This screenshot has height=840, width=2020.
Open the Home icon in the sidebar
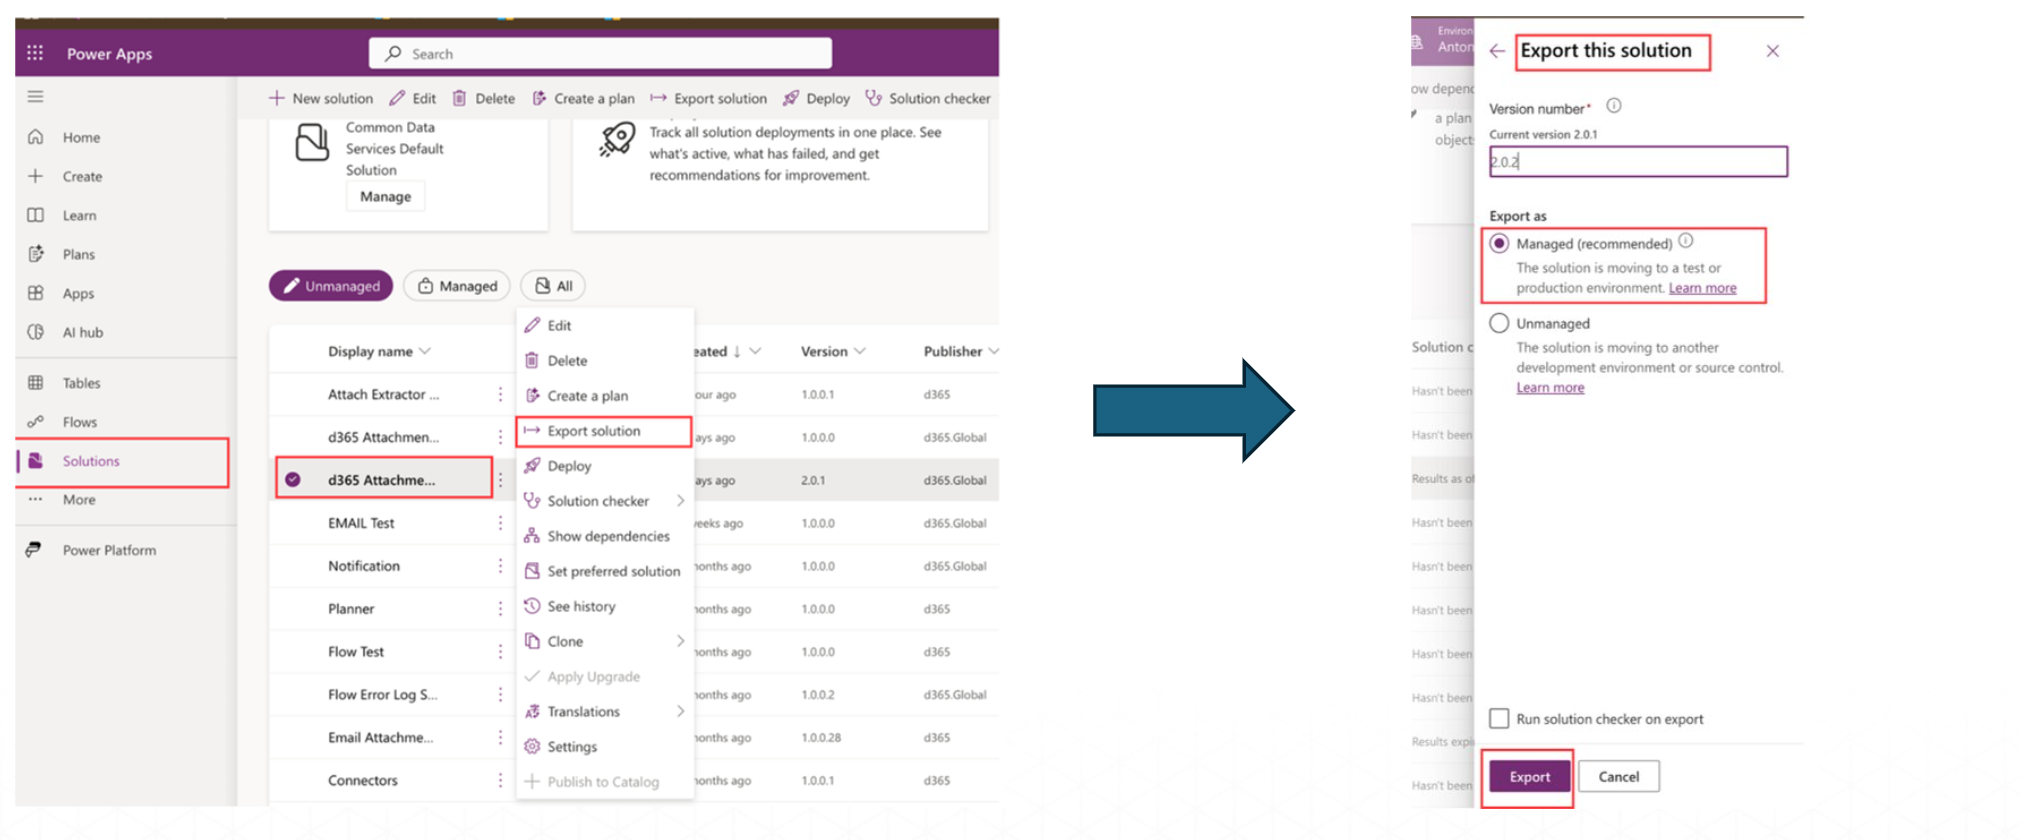(36, 137)
